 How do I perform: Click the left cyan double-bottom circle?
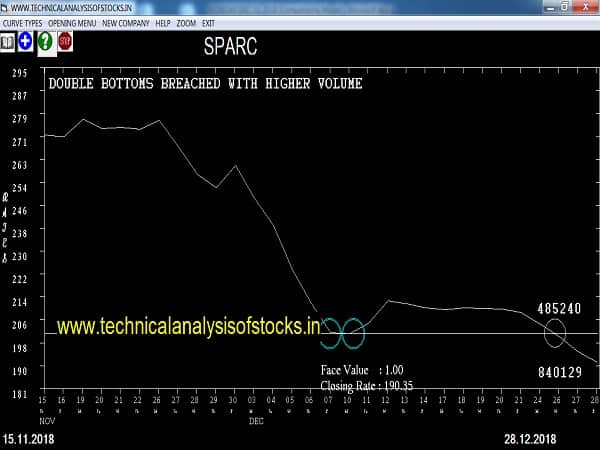(x=331, y=333)
